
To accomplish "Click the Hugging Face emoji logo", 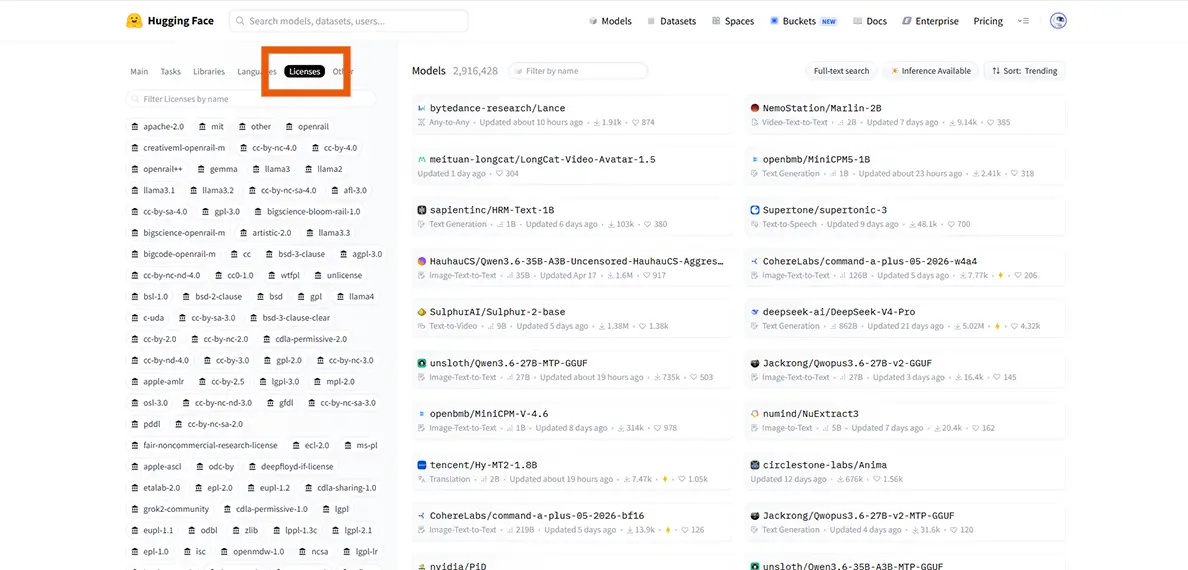I will pos(134,21).
